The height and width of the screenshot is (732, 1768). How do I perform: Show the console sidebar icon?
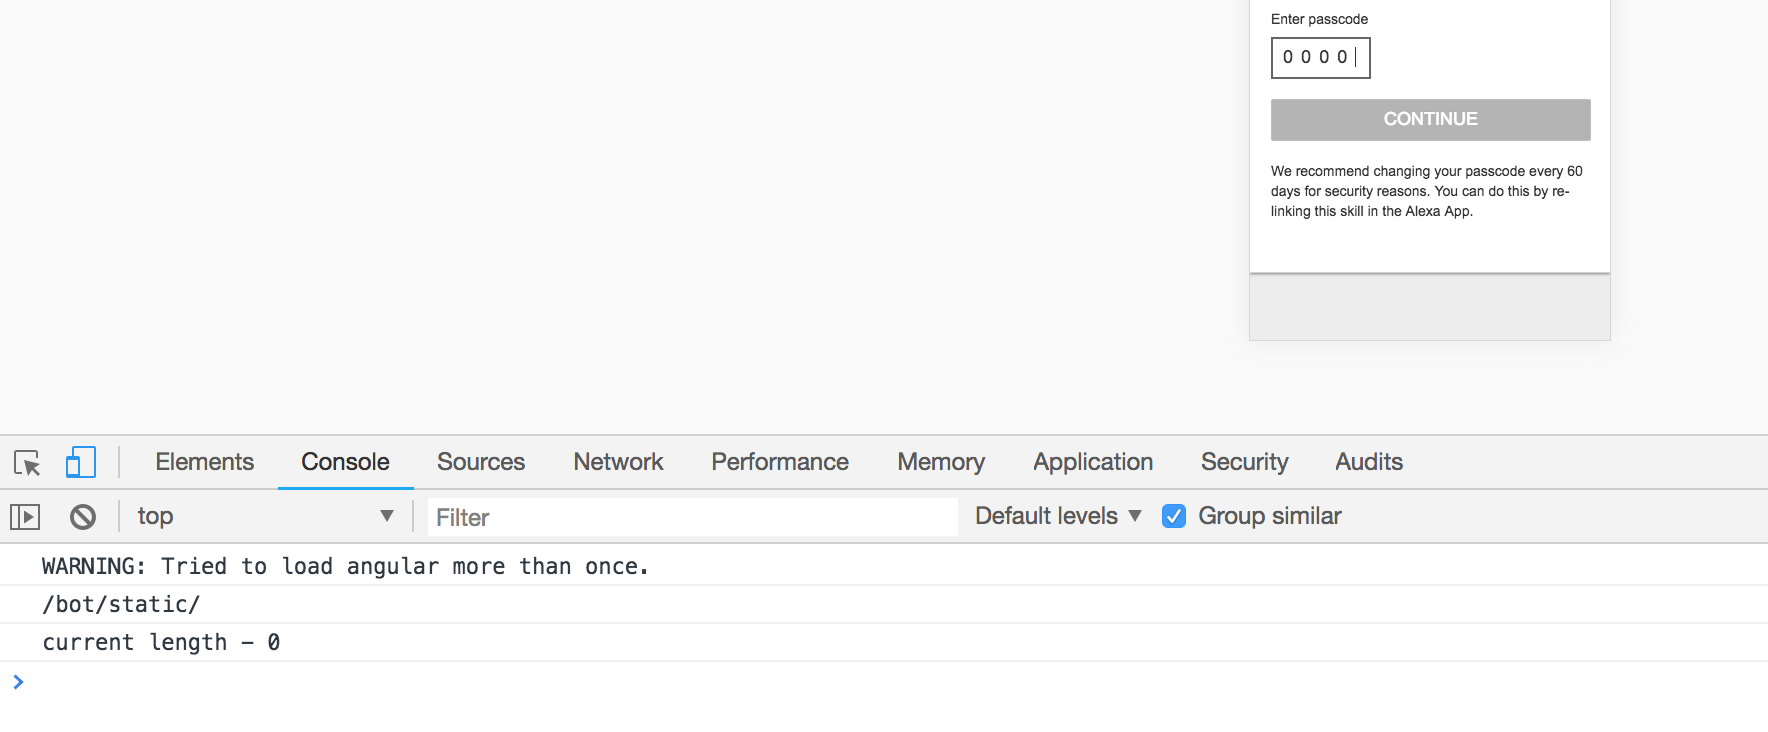(x=25, y=517)
